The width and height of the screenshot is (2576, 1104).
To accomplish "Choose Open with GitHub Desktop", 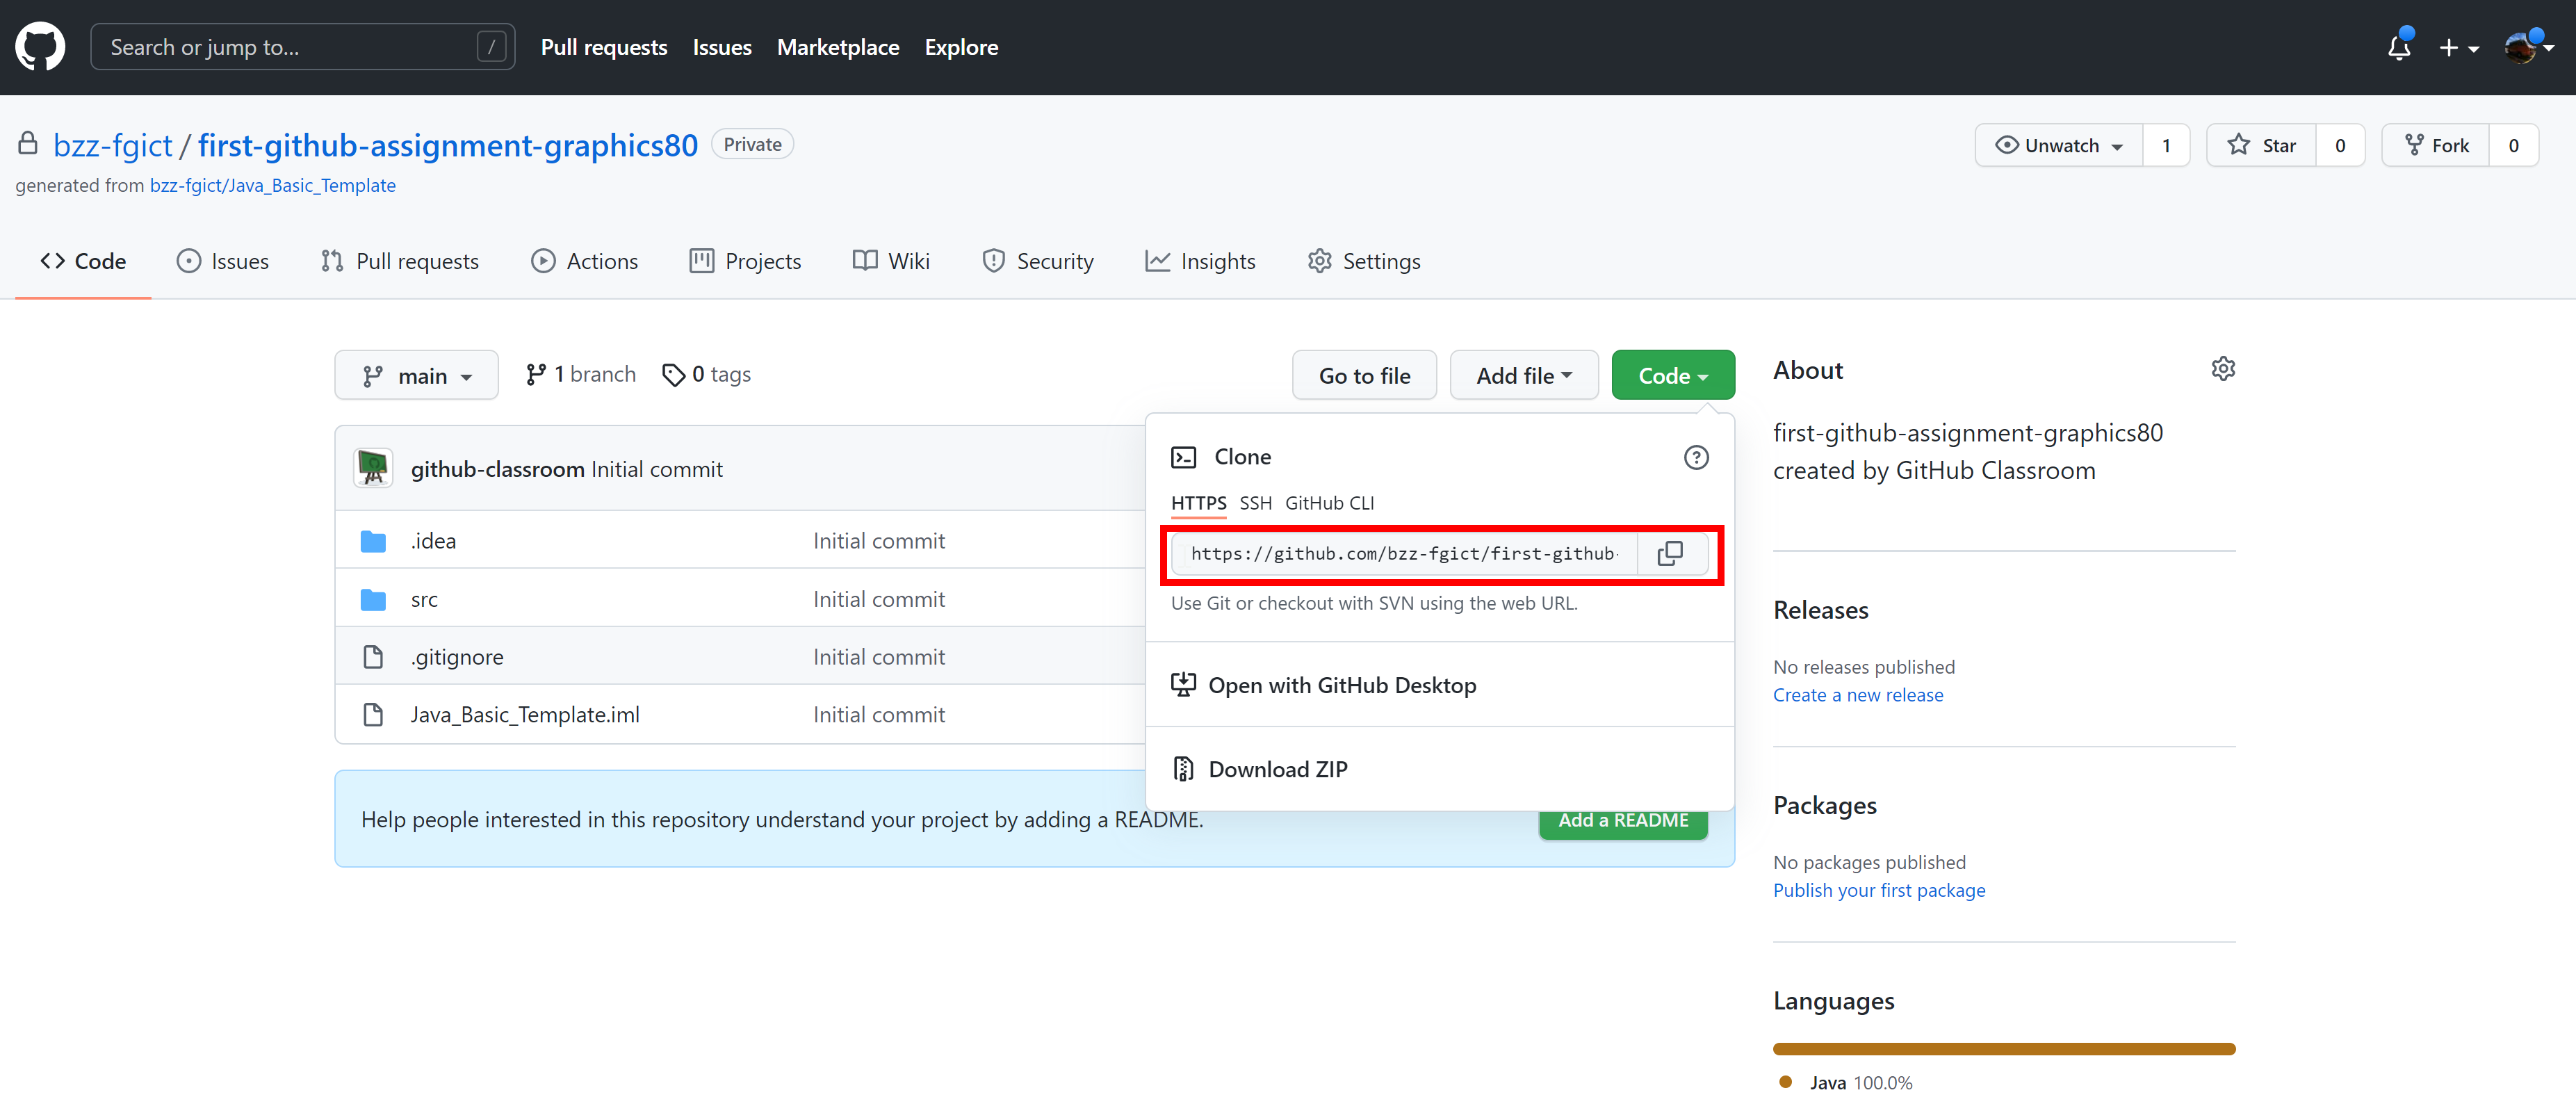I will (1323, 685).
